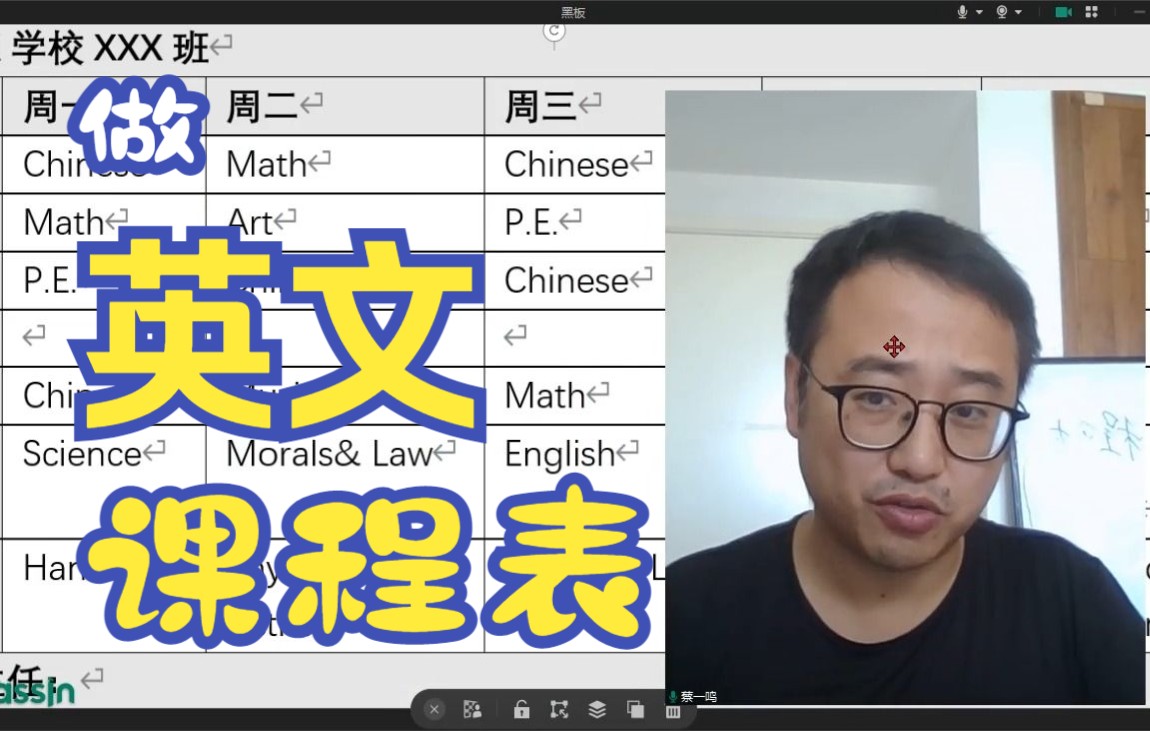Select the transform resize tool
This screenshot has height=731, width=1150.
click(x=559, y=709)
